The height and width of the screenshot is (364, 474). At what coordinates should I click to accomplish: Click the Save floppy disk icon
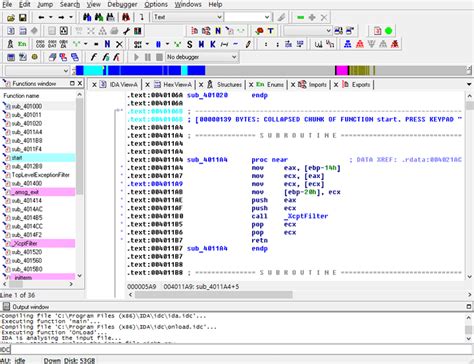click(22, 17)
